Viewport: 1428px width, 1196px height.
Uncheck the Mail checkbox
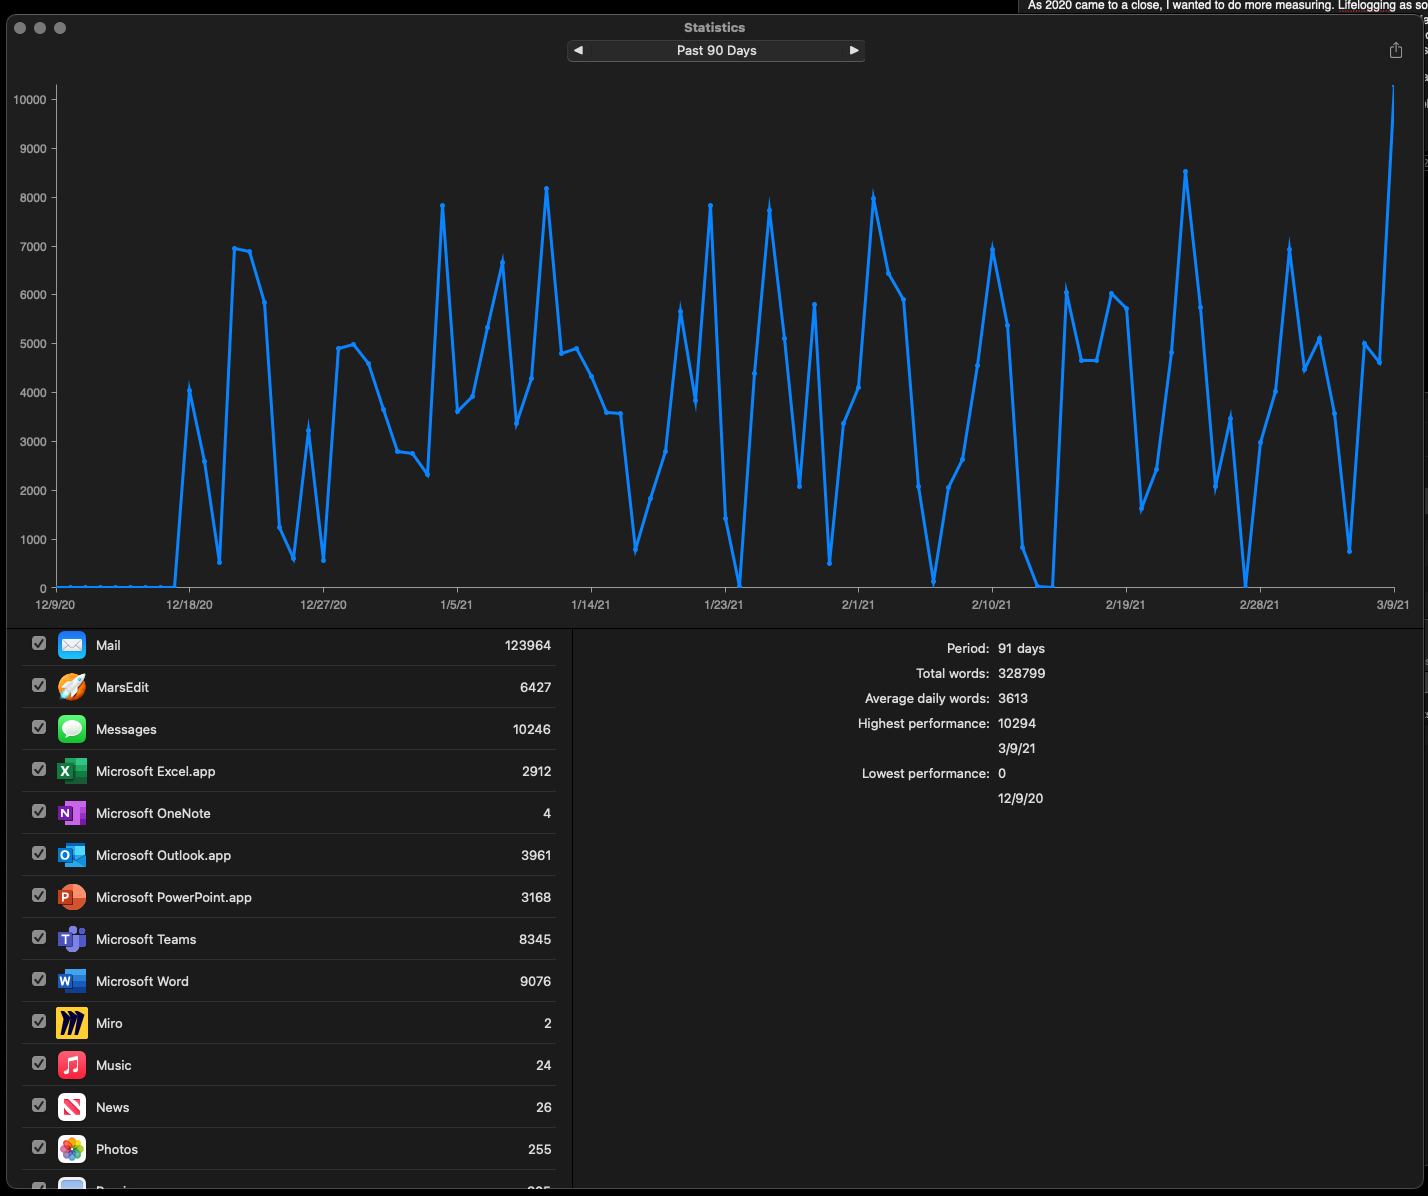click(x=39, y=644)
